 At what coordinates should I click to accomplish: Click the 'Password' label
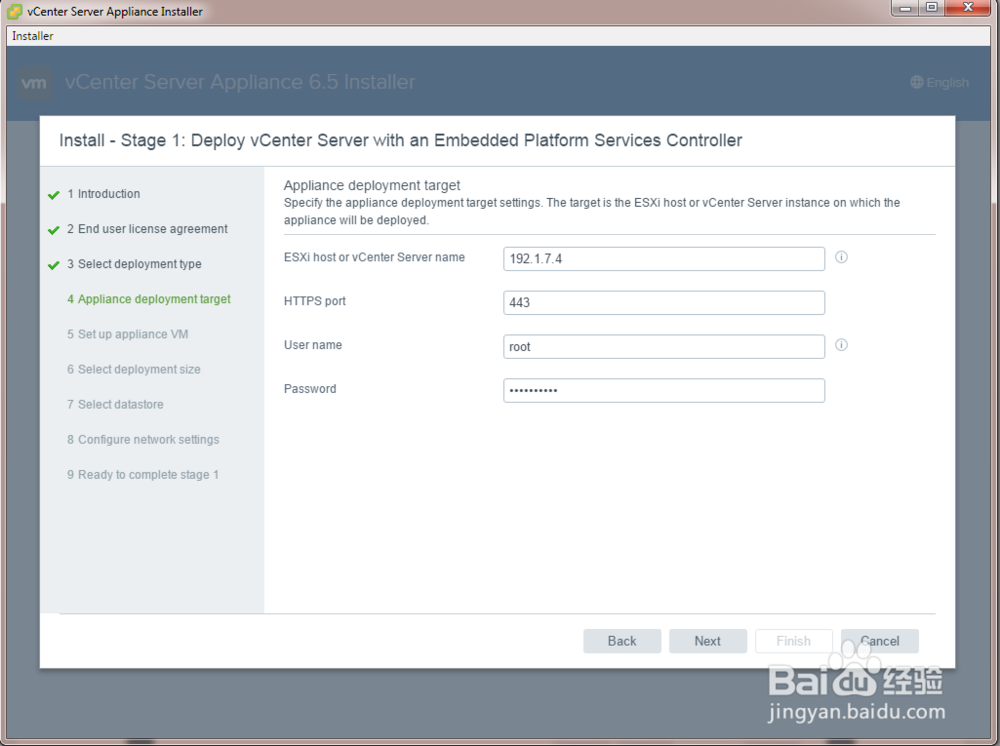click(x=310, y=389)
